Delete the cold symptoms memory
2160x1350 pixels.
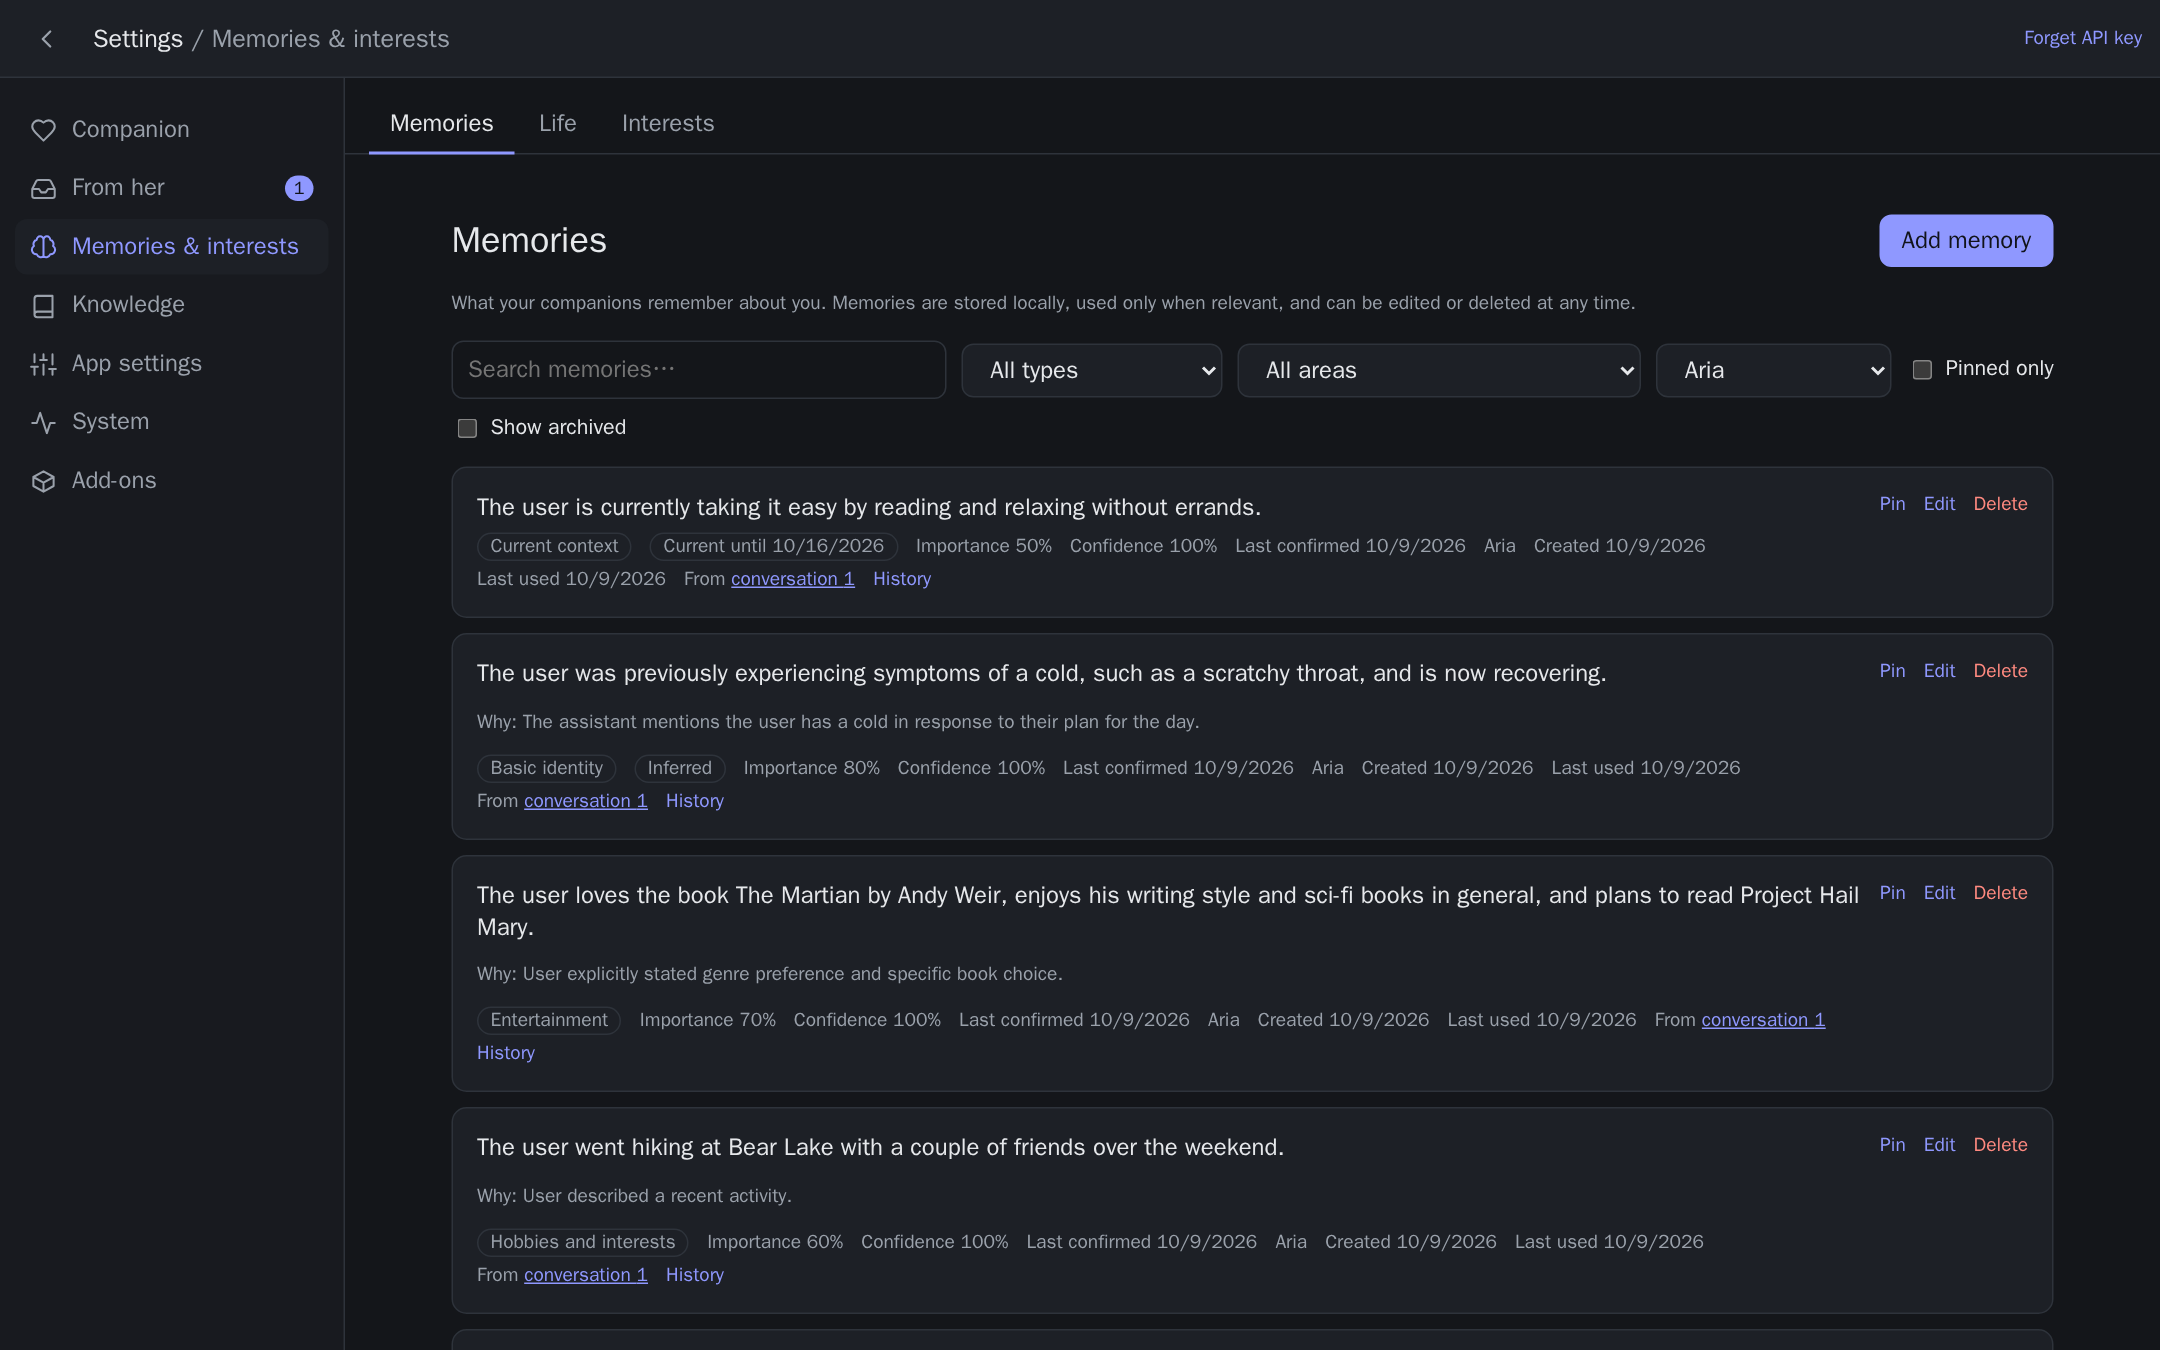click(x=2000, y=671)
